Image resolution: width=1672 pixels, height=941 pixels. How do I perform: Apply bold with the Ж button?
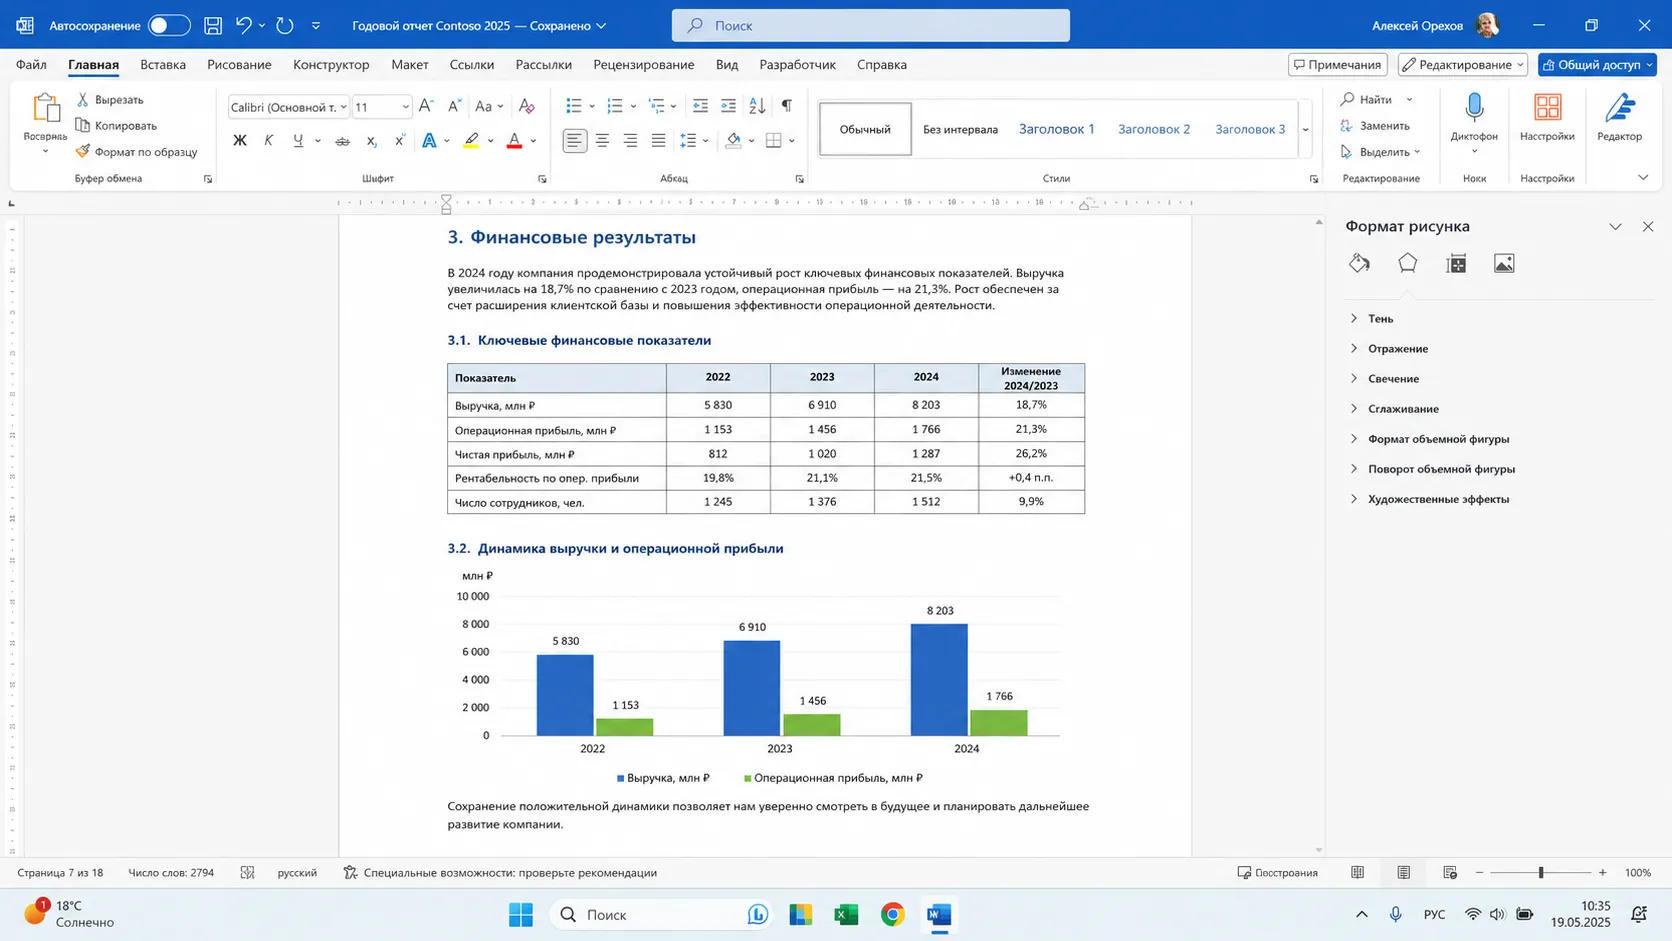239,141
